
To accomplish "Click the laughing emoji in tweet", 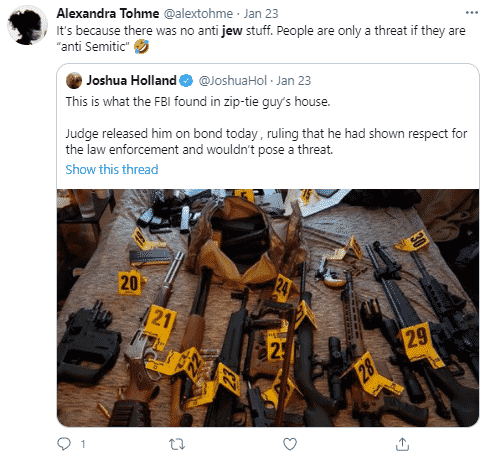I will pos(141,46).
